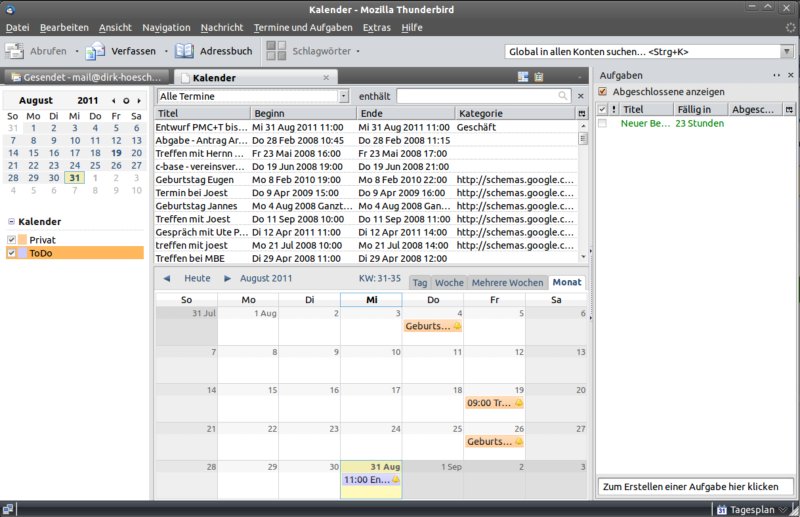Go to next month in mini calendar
This screenshot has width=800, height=517.
click(x=139, y=101)
